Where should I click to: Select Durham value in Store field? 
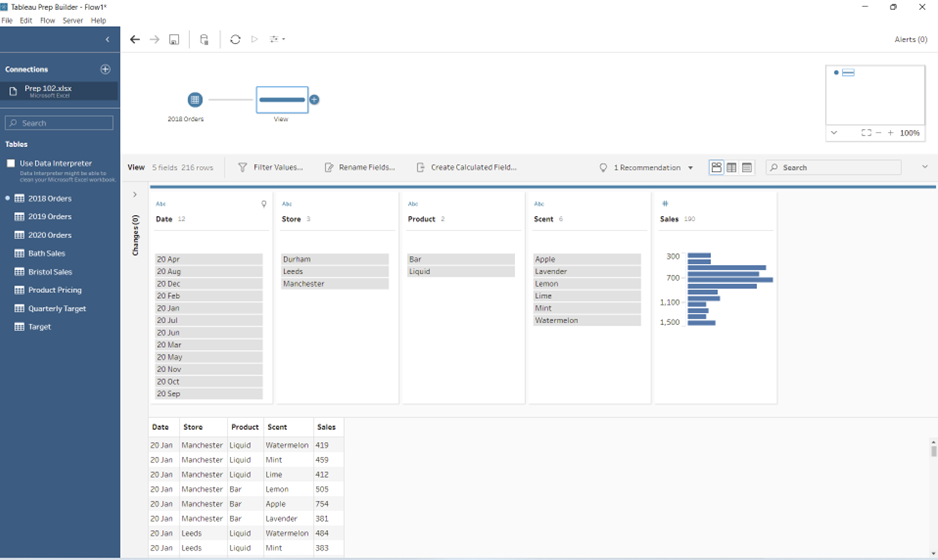click(x=335, y=259)
